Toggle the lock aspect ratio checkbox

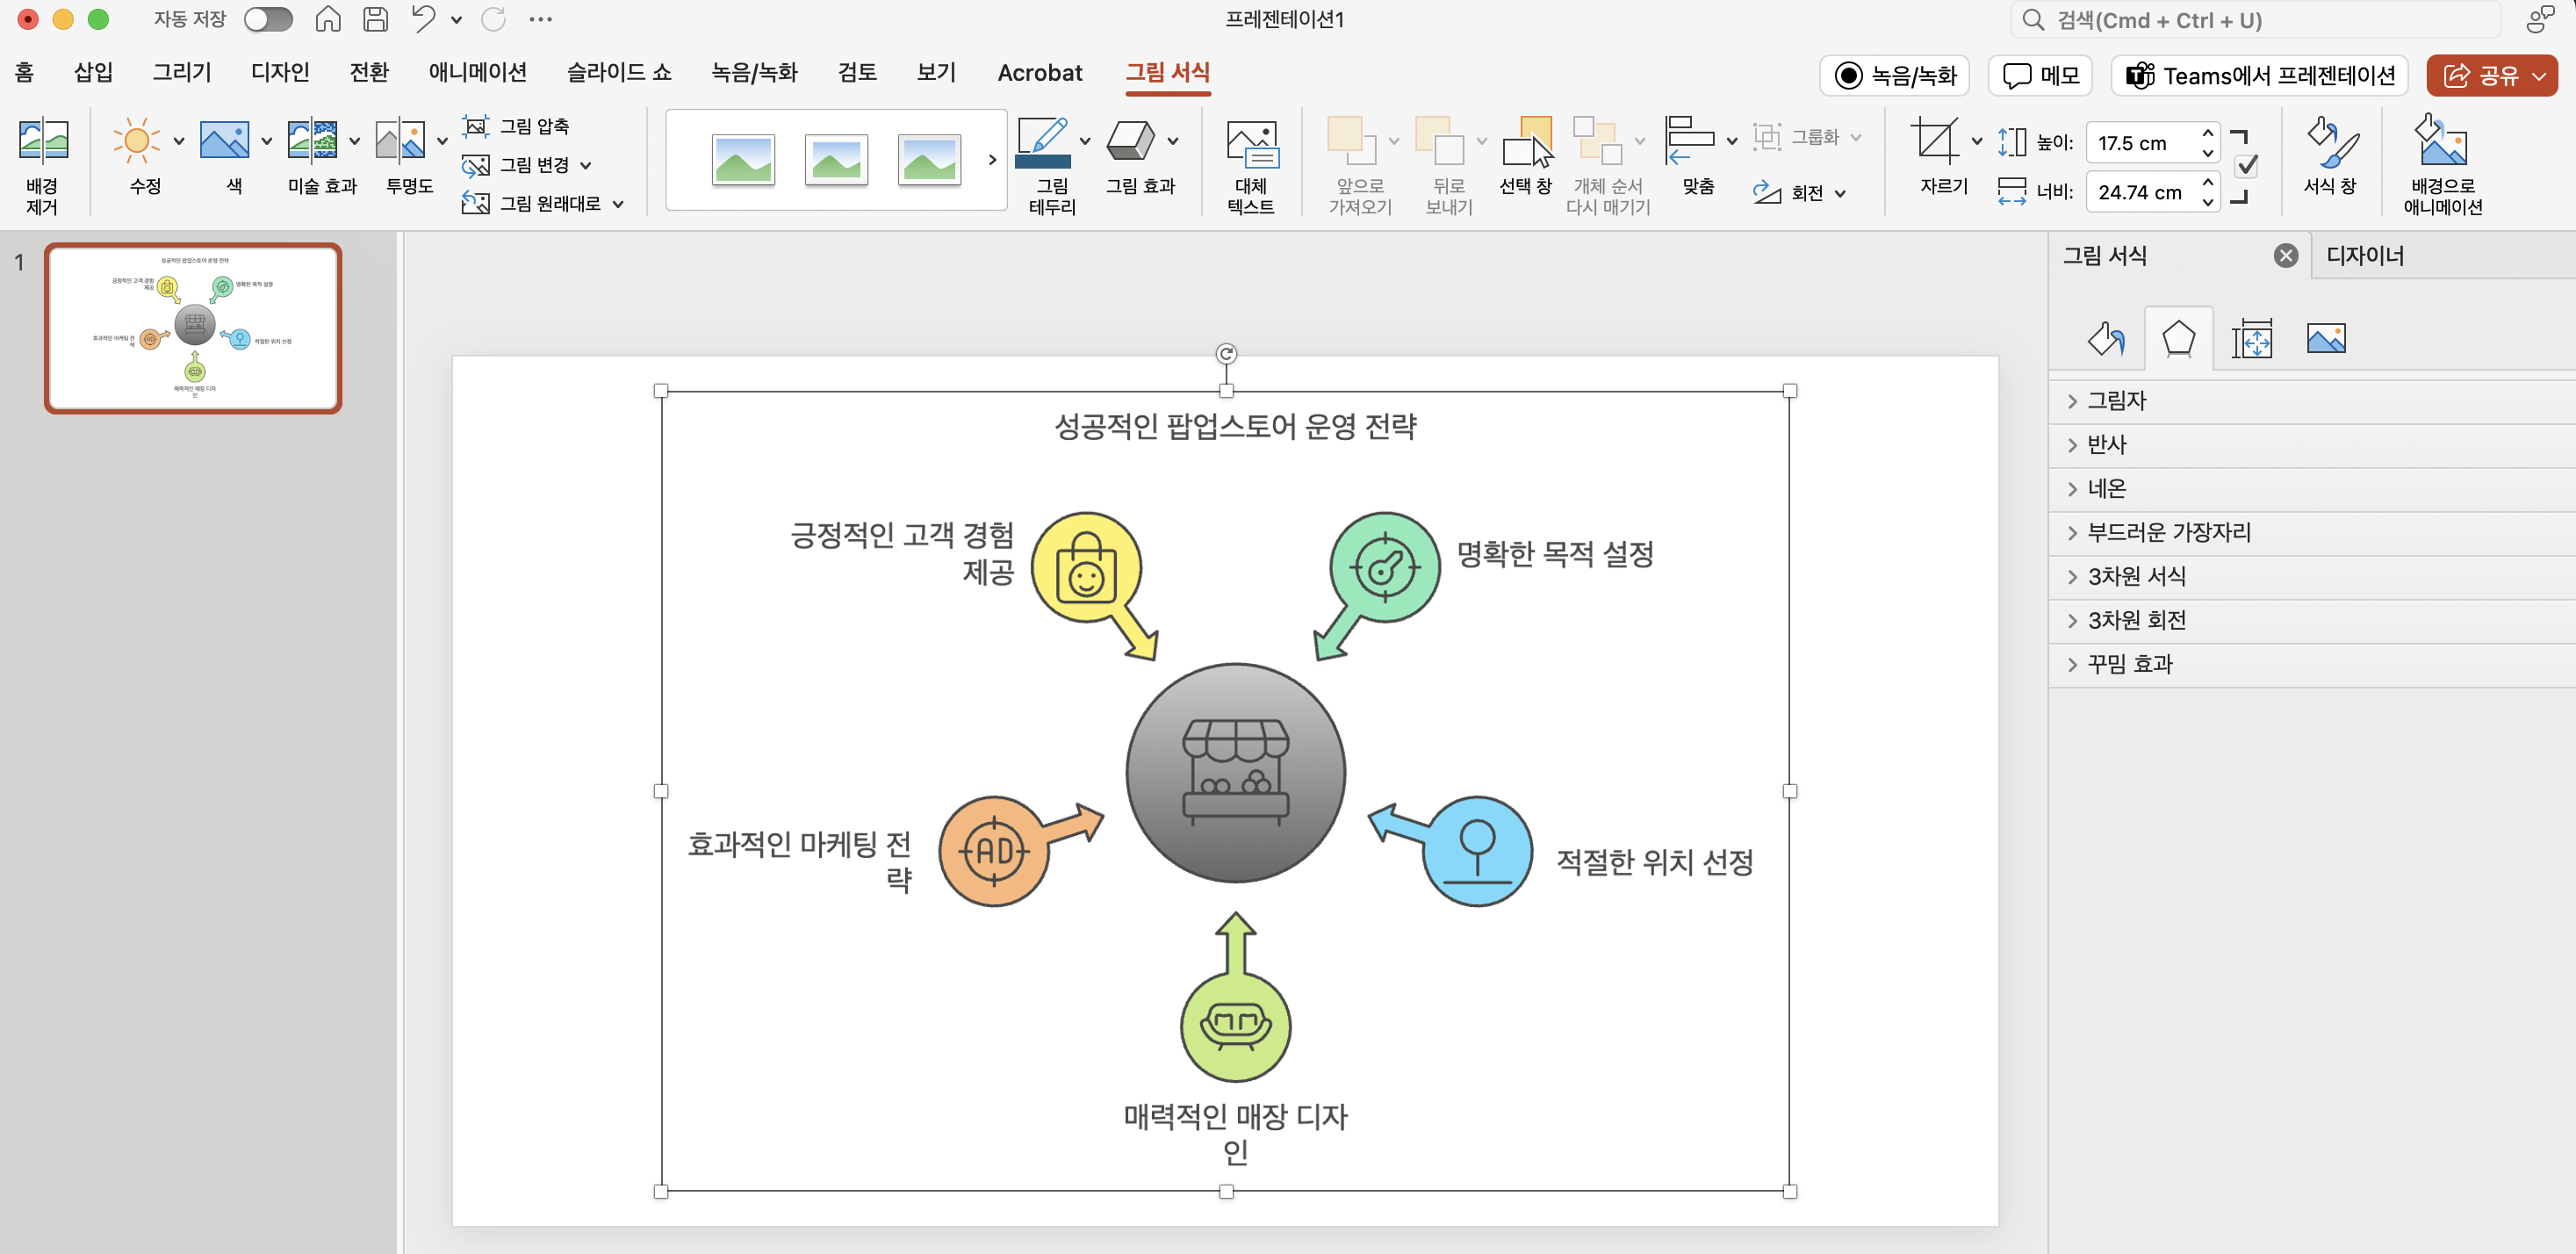tap(2247, 166)
